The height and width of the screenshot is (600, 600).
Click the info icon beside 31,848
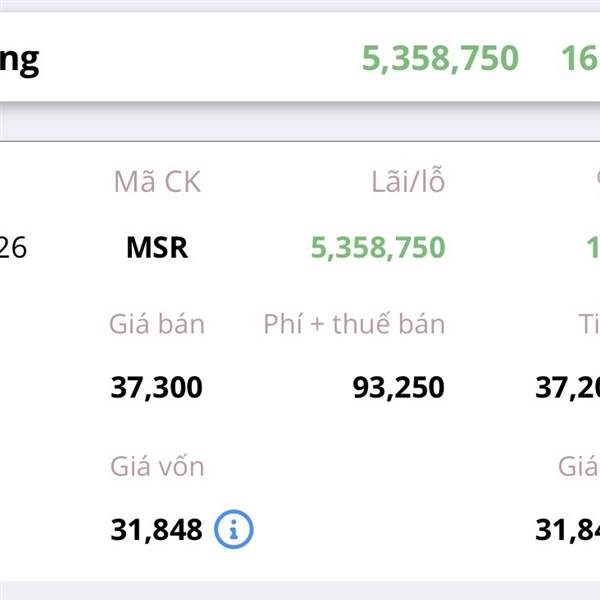[x=234, y=530]
